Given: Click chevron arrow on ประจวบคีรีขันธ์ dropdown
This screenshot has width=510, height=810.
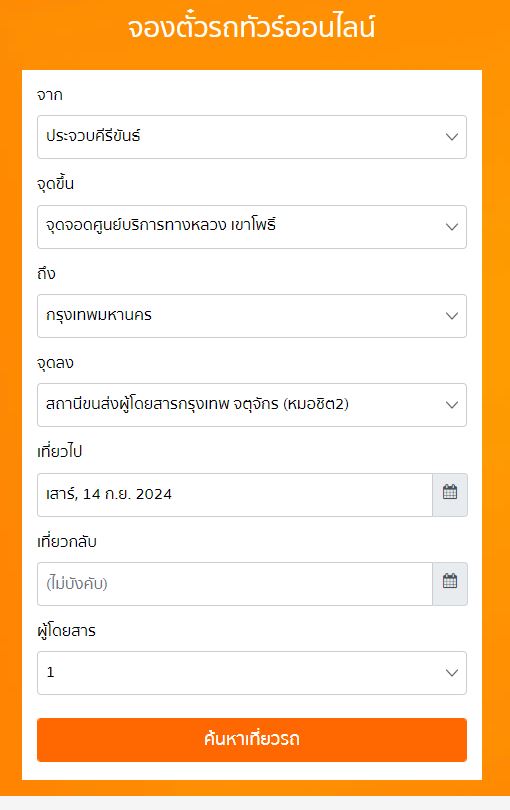Looking at the screenshot, I should [452, 137].
